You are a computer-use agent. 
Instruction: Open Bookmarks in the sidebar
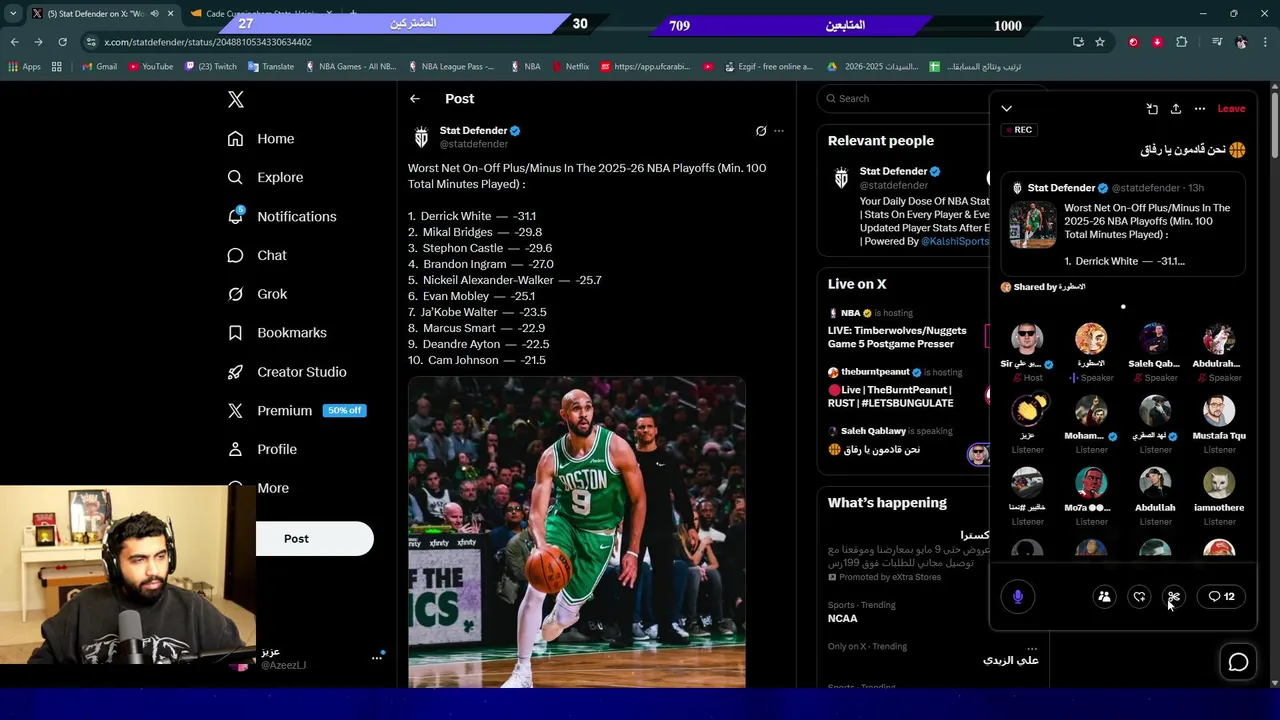(277, 333)
